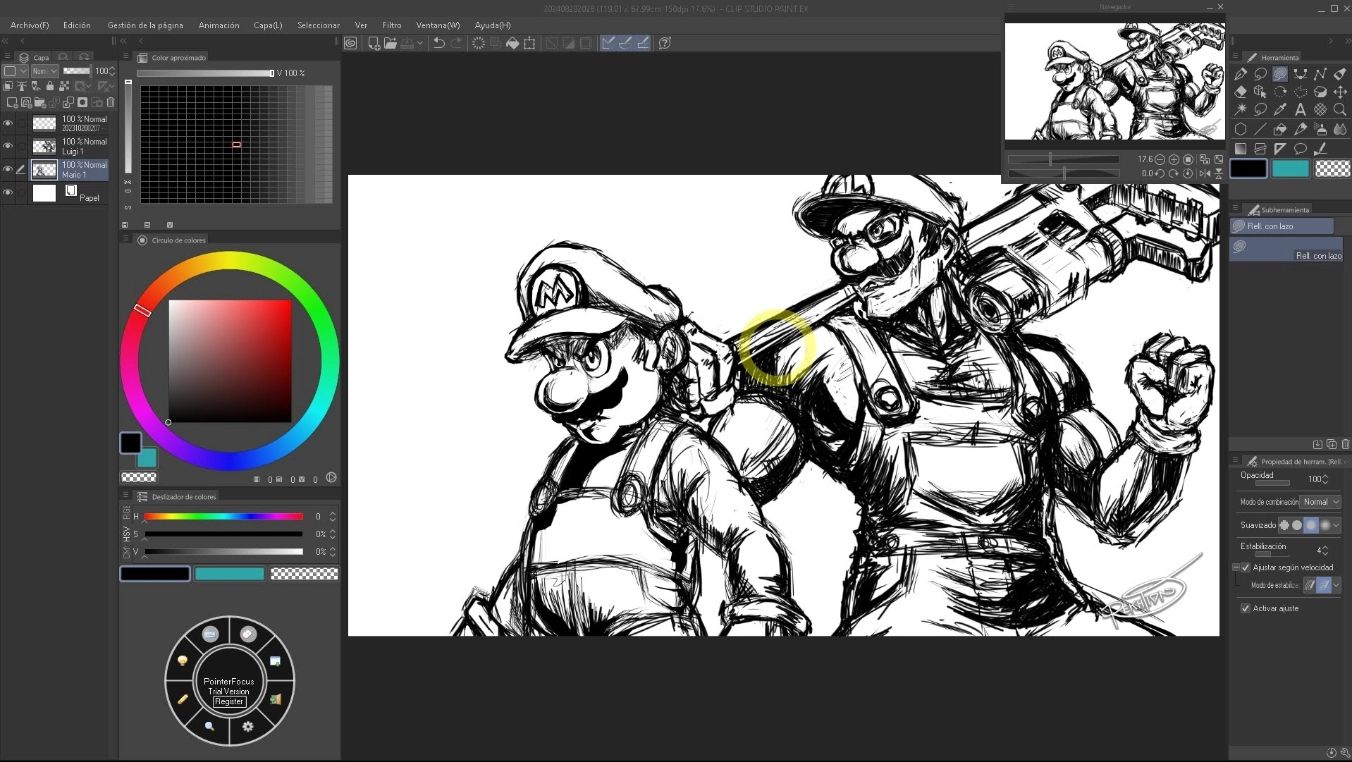Screen dimensions: 1352x762
Task: Open the Filtro menu
Action: coord(392,25)
